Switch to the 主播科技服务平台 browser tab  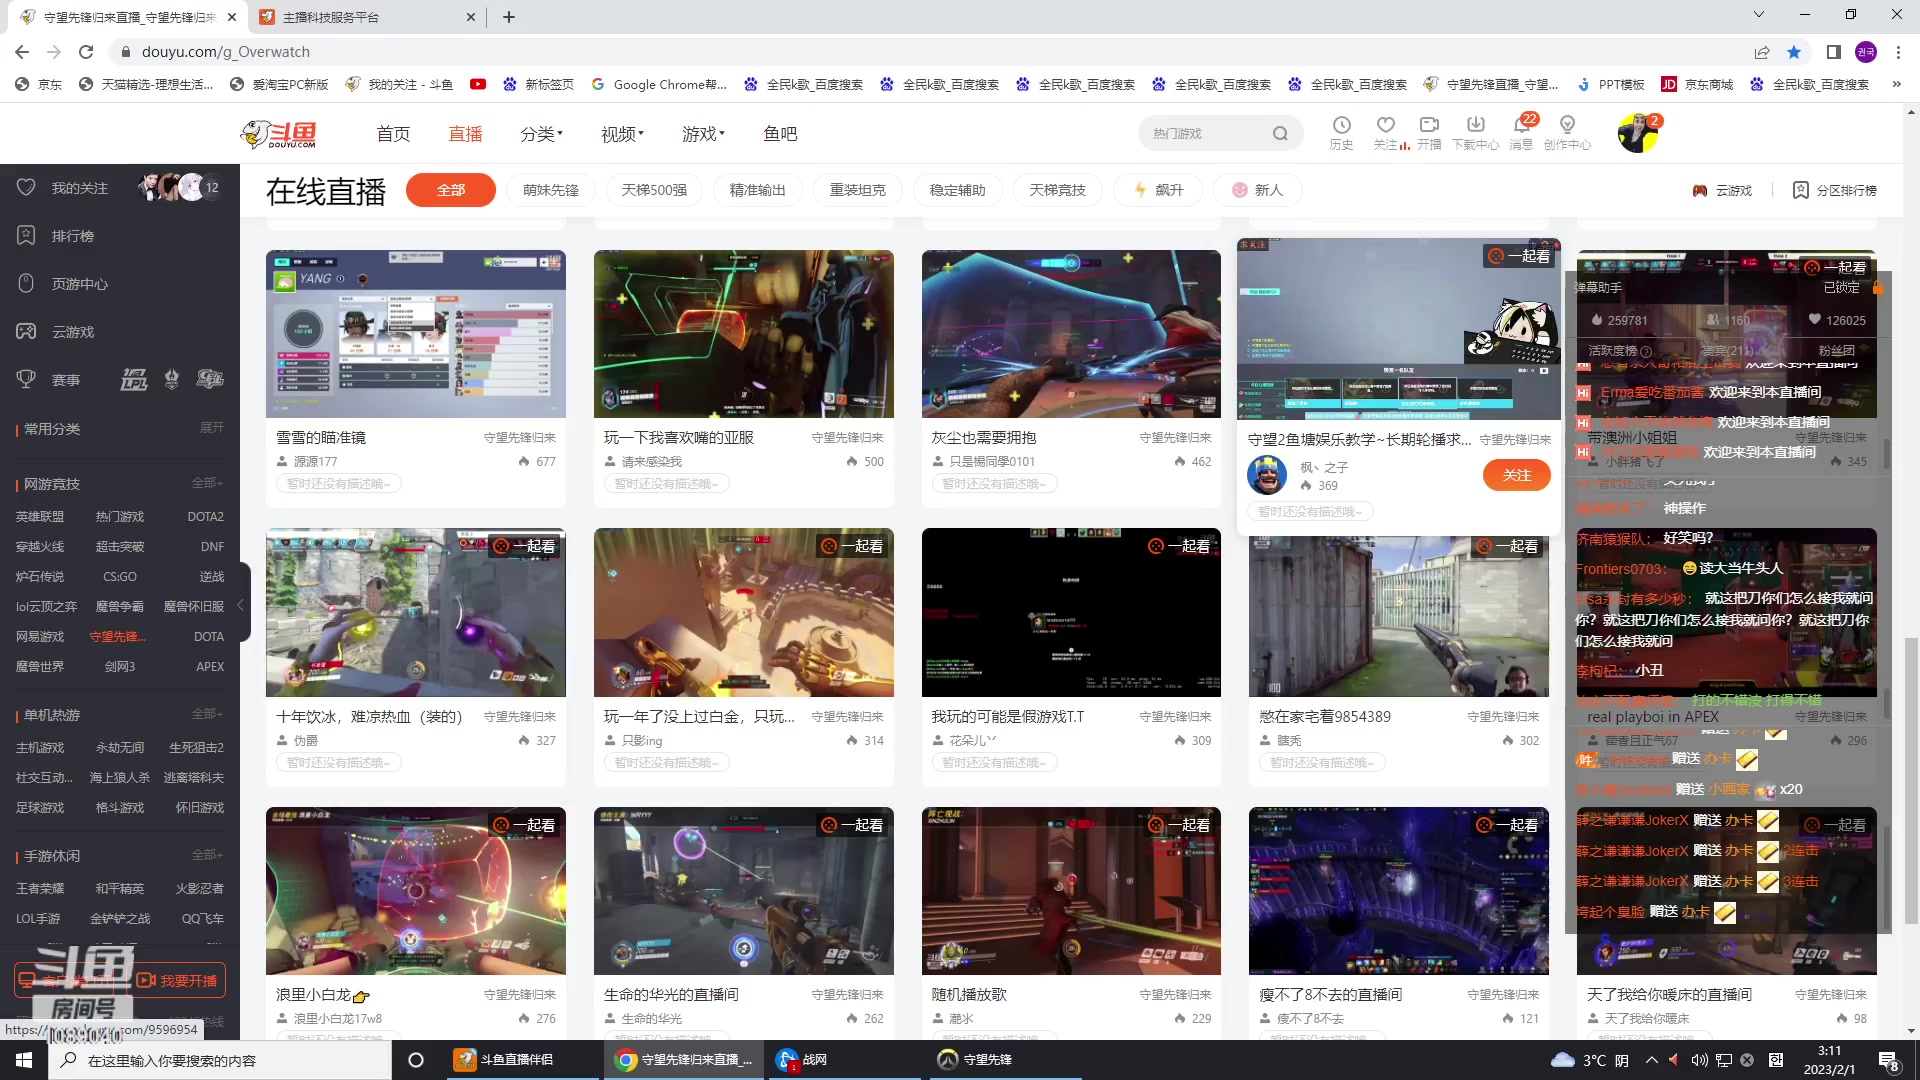366,17
